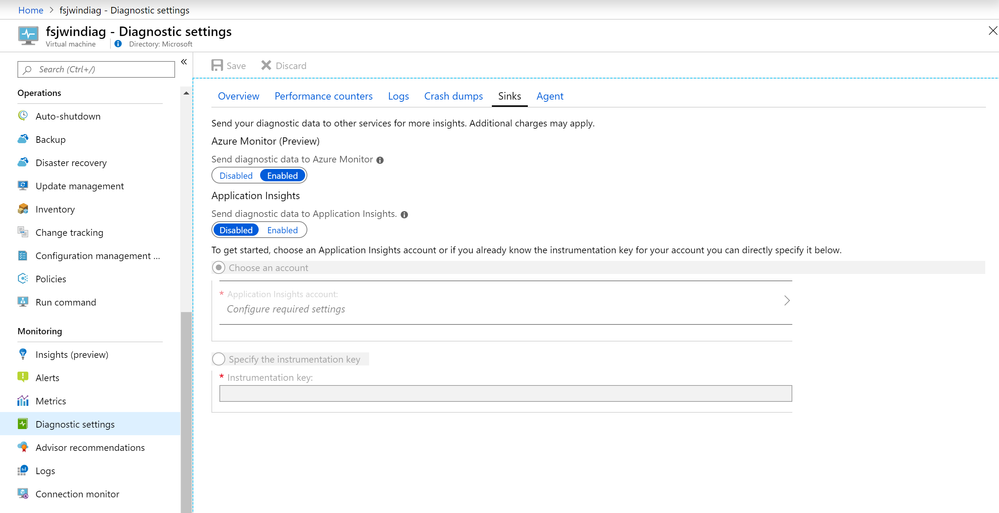
Task: Expand Application Insights account chevron
Action: click(787, 300)
